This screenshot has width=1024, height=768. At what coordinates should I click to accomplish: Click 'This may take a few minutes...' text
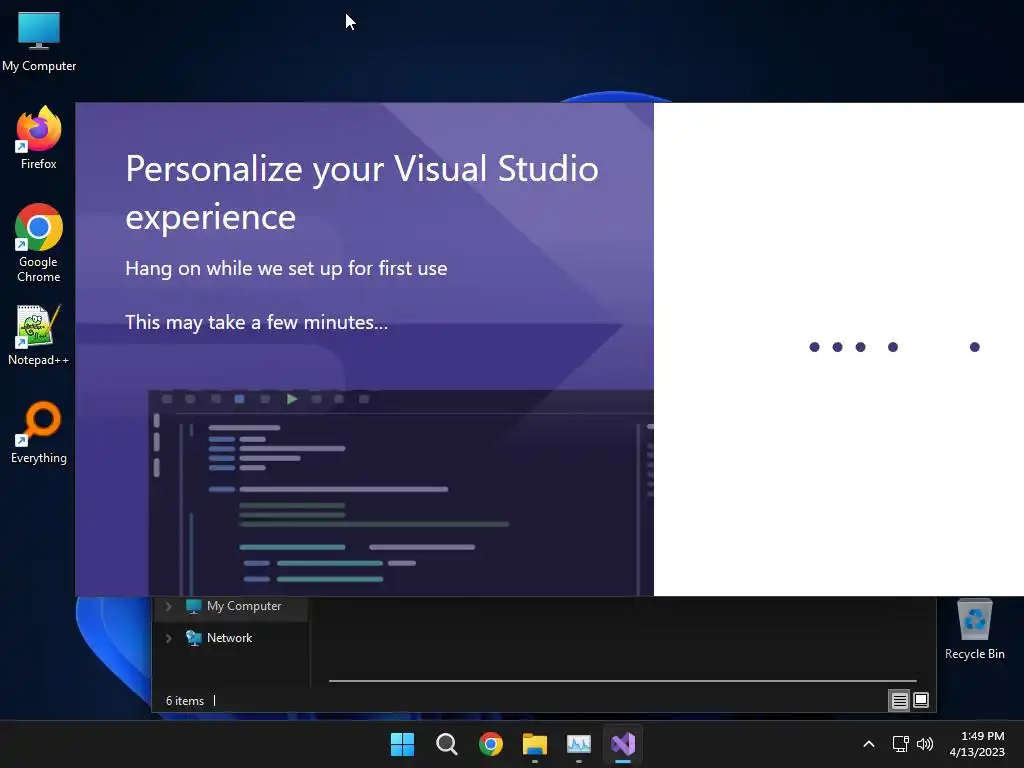point(257,322)
